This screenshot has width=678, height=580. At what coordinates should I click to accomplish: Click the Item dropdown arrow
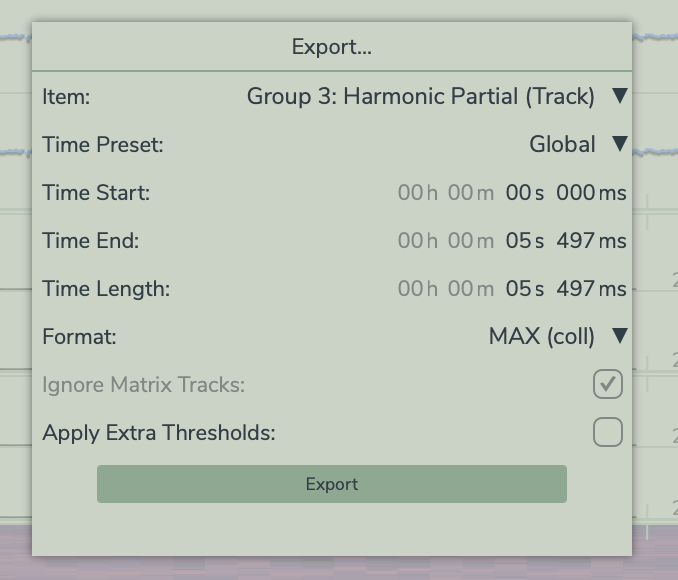click(x=619, y=96)
